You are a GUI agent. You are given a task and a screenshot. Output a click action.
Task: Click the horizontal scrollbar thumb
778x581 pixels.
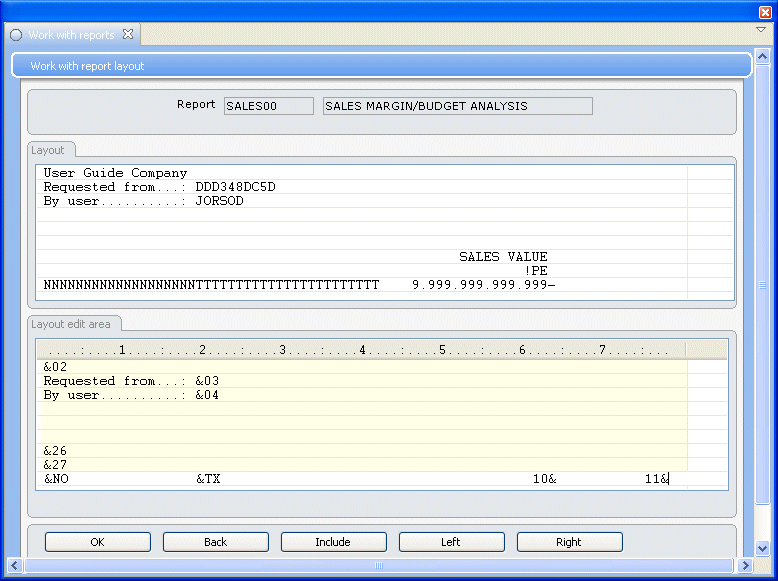click(x=378, y=566)
